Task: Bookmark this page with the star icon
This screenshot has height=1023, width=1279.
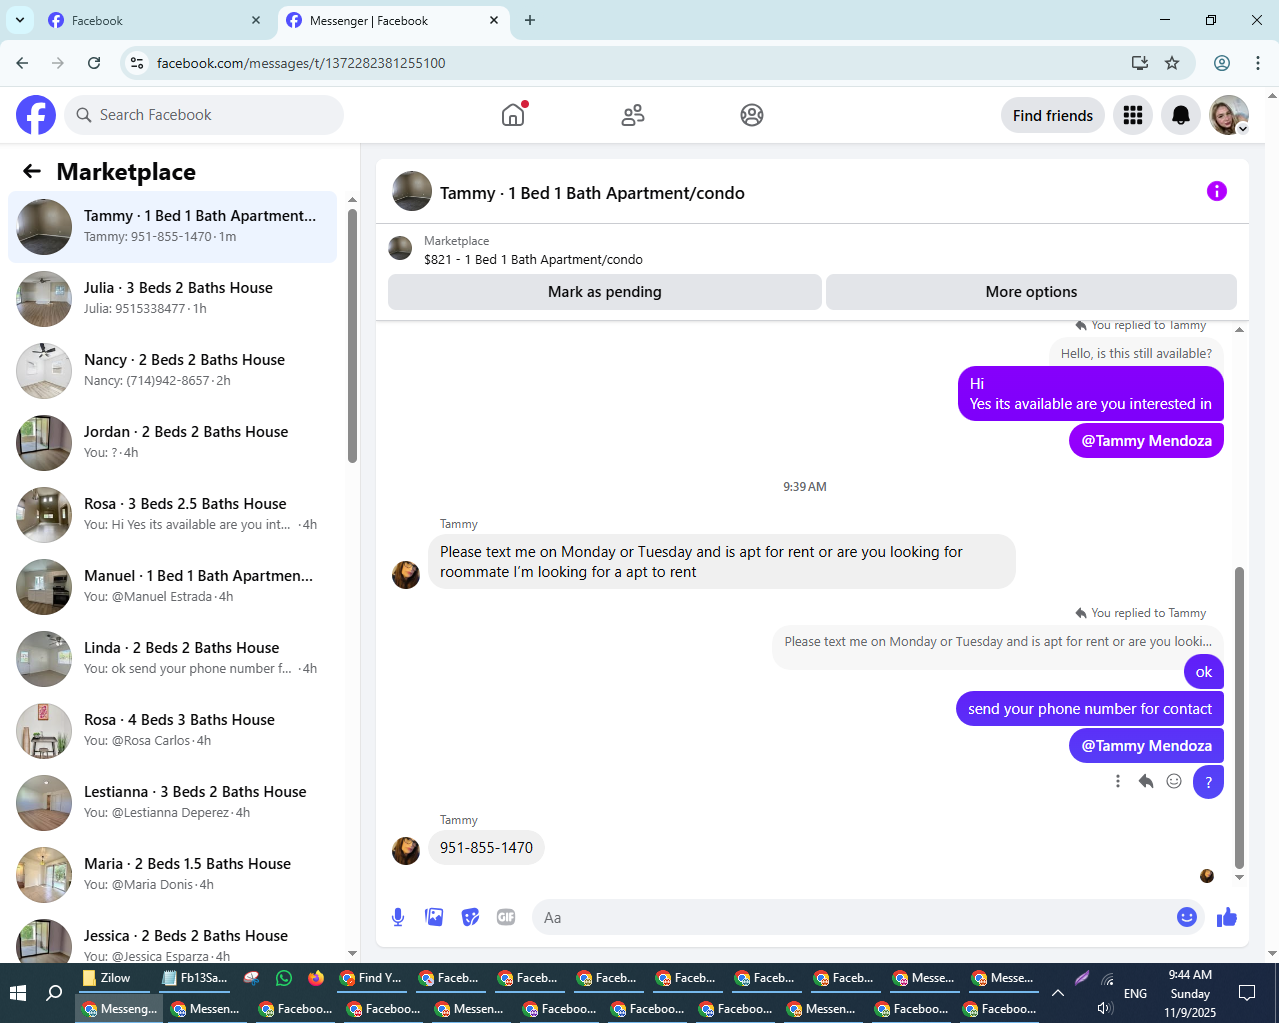Action: pyautogui.click(x=1172, y=63)
